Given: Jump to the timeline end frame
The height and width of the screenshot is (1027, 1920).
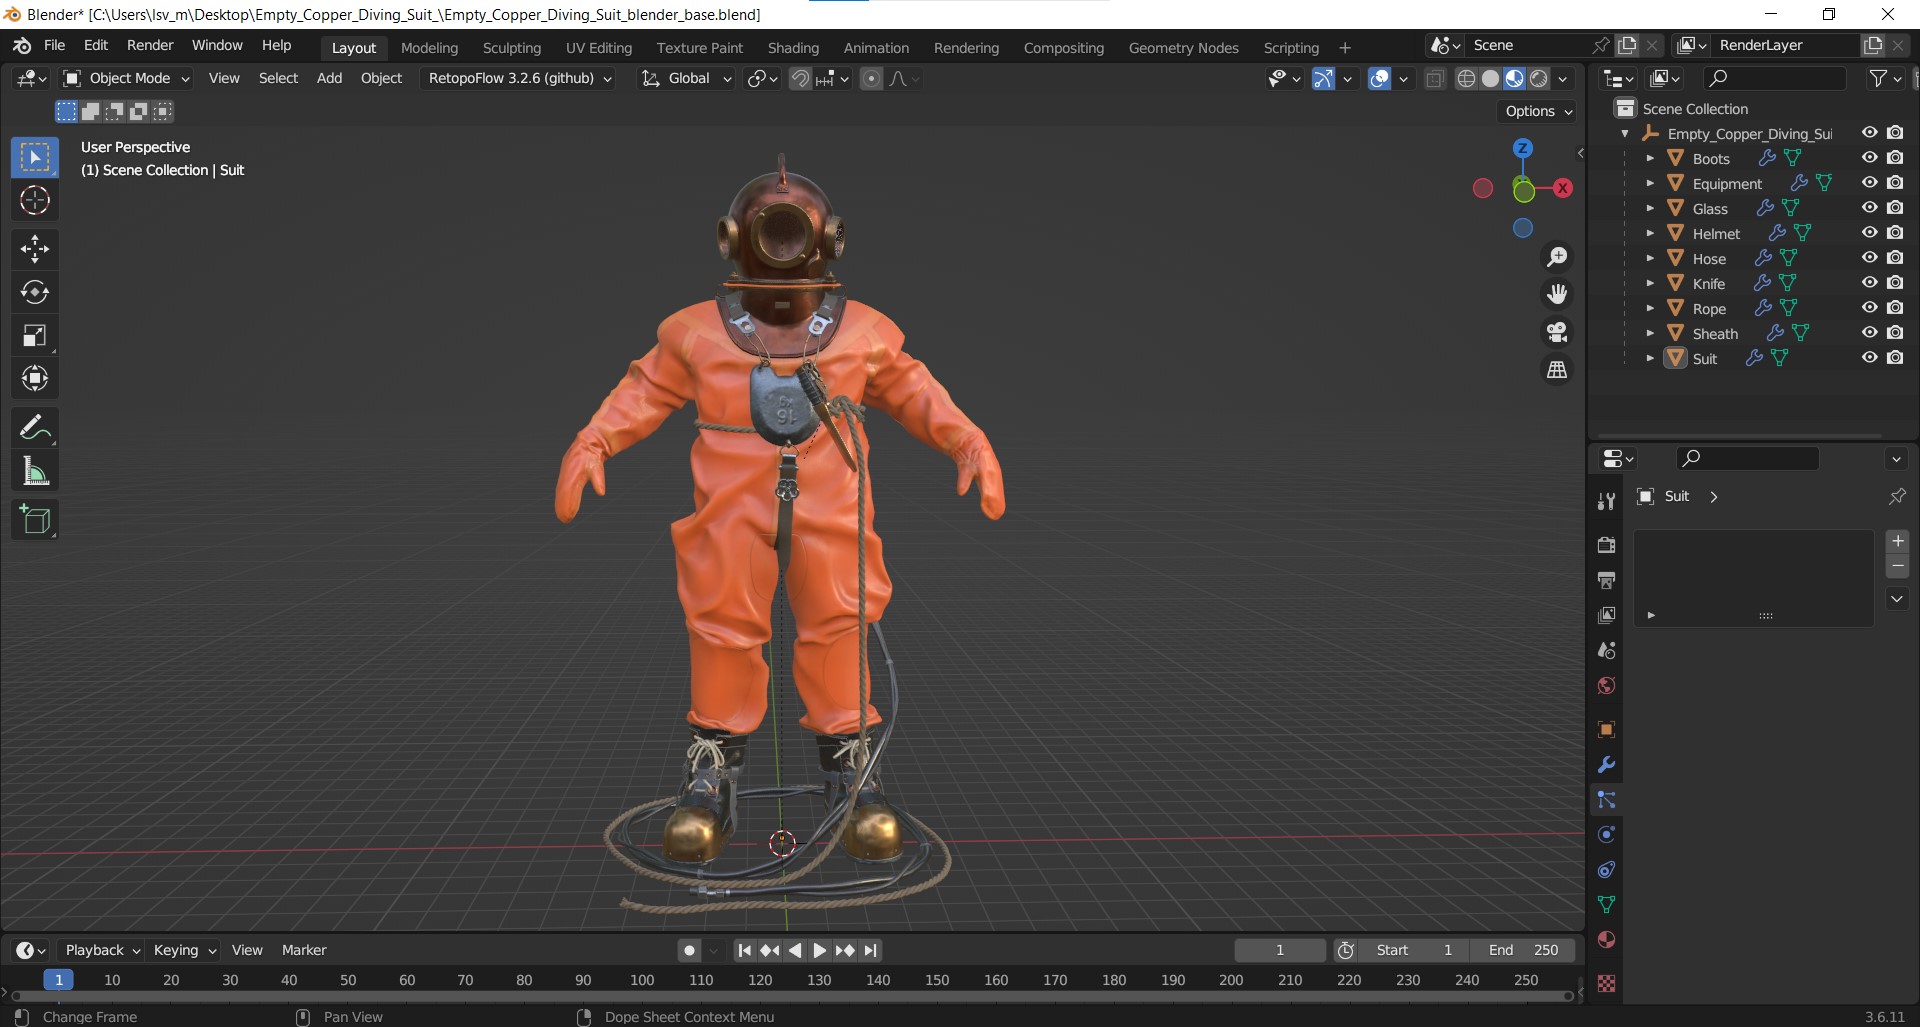Looking at the screenshot, I should (x=871, y=950).
